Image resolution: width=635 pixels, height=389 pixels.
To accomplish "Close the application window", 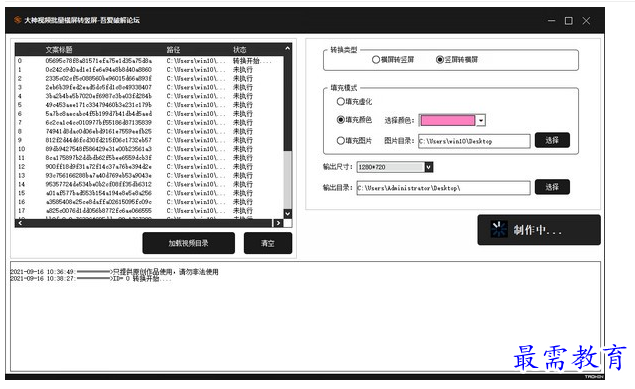I will point(586,20).
